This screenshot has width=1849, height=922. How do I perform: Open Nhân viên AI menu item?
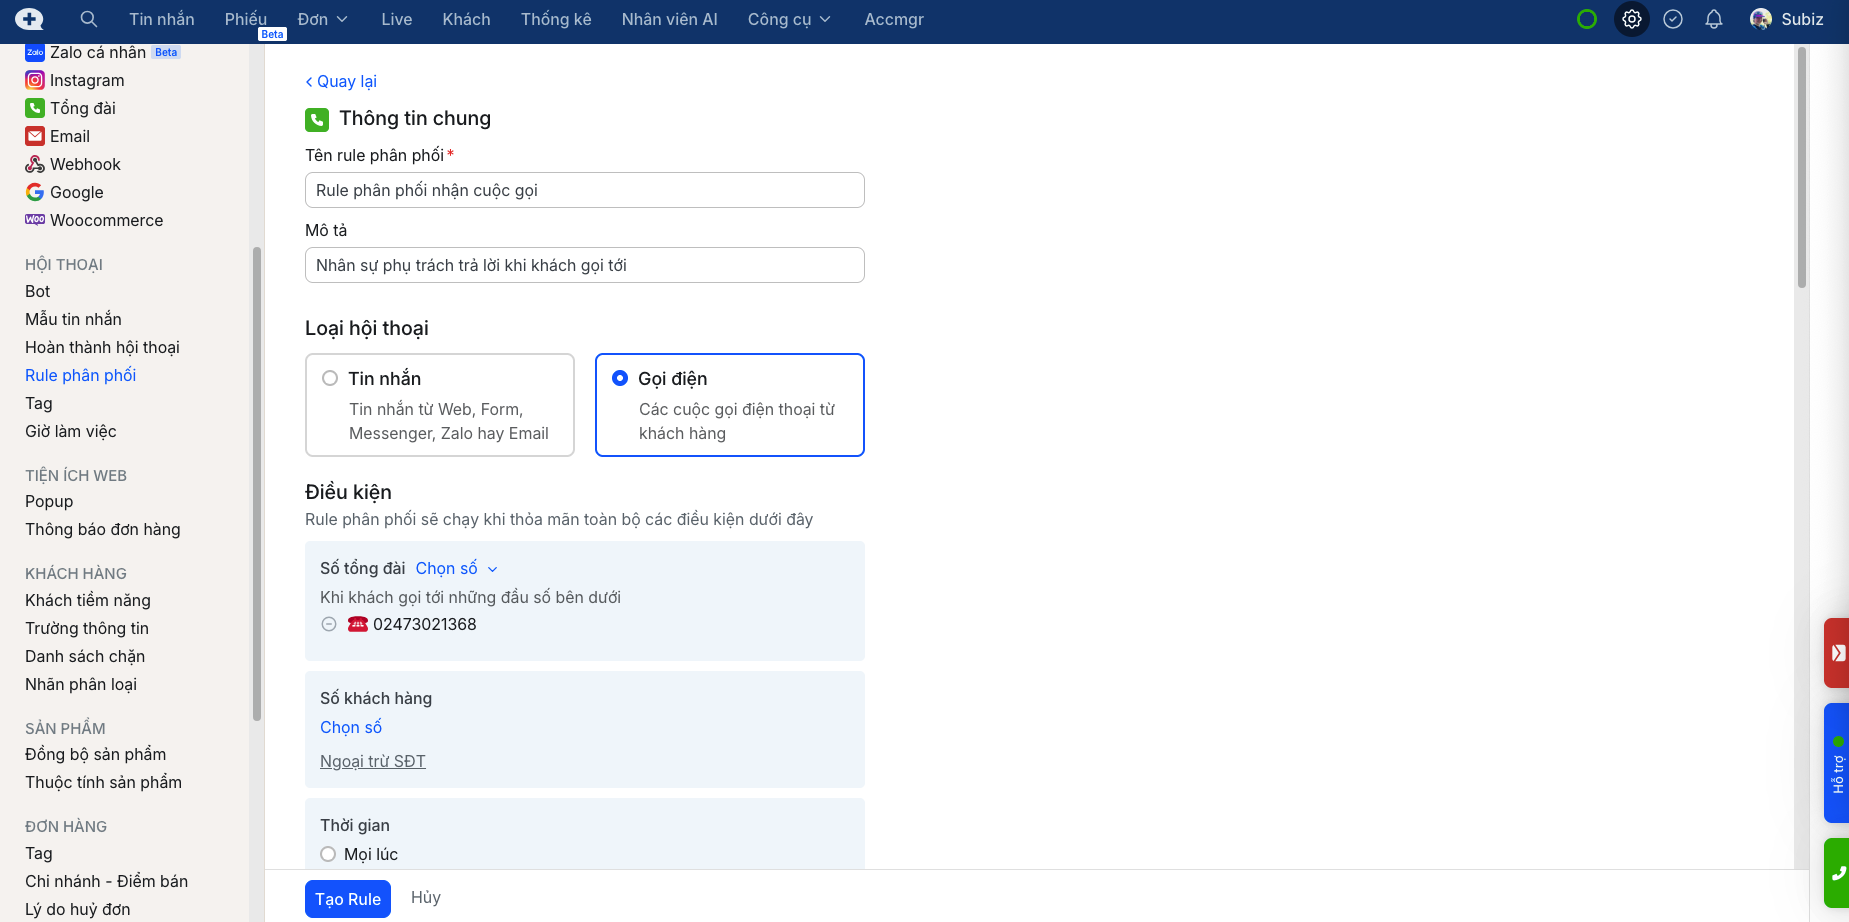[x=669, y=19]
